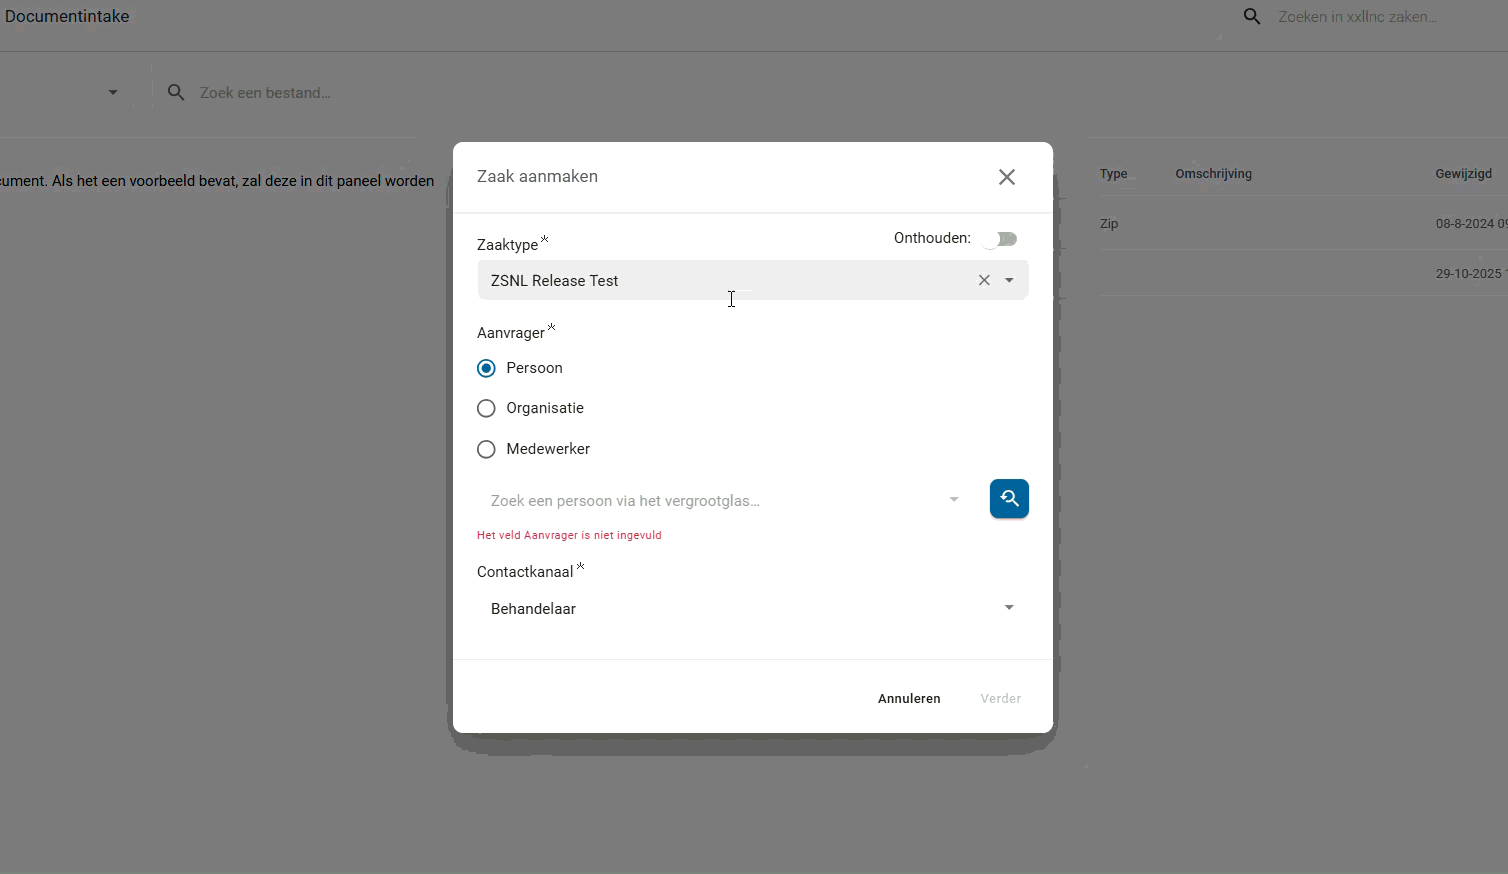Image resolution: width=1508 pixels, height=874 pixels.
Task: Click the search icon beside Zoek een bestand
Action: (176, 93)
